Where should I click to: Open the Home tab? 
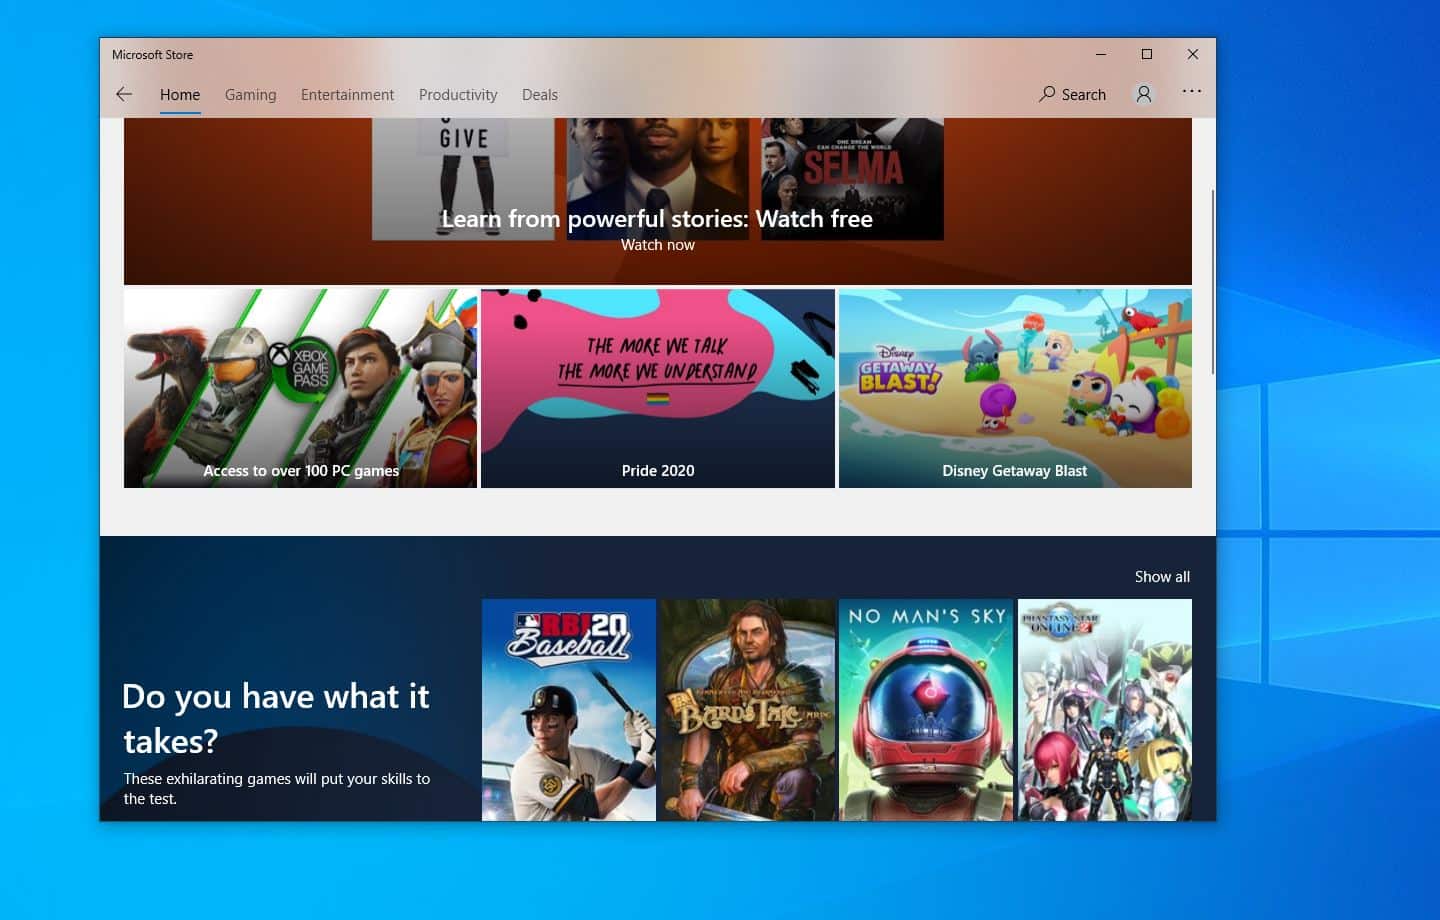(x=180, y=94)
